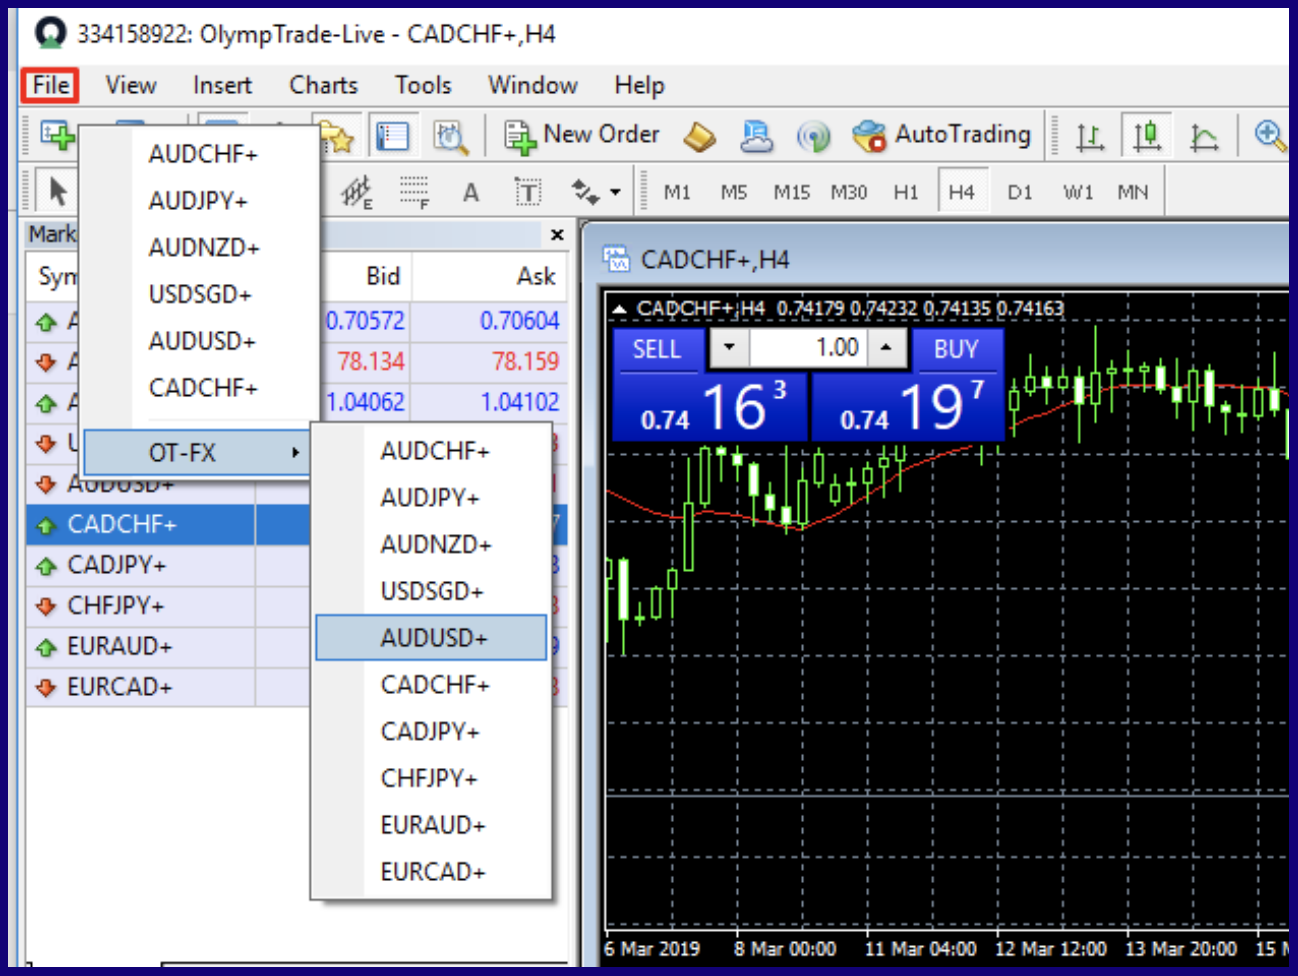Select the W1 timeframe
1298x976 pixels.
tap(1077, 192)
